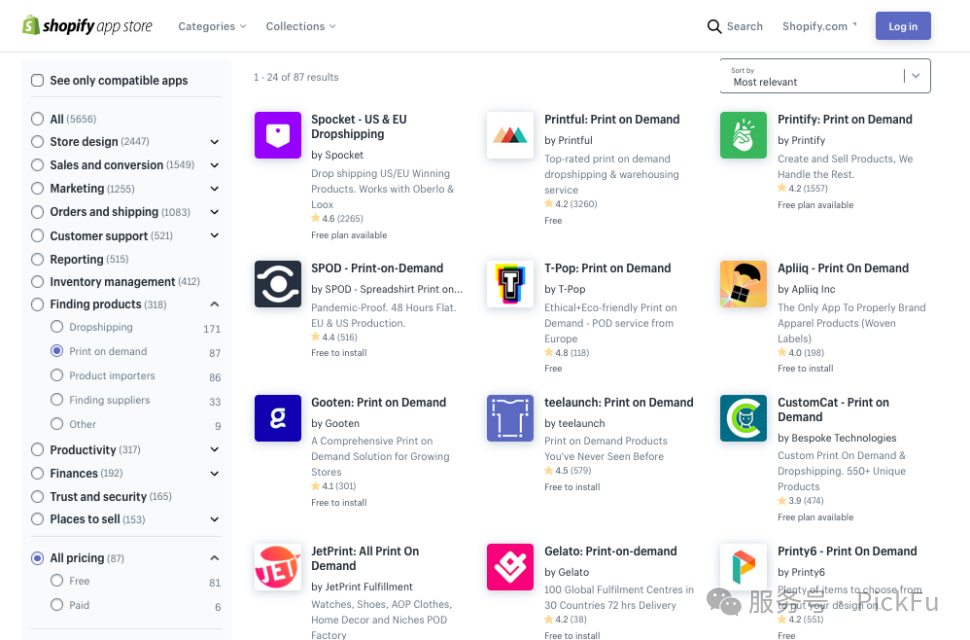Open Spocket - US & EU Dropshipping title
Viewport: 970px width, 640px height.
coord(359,127)
